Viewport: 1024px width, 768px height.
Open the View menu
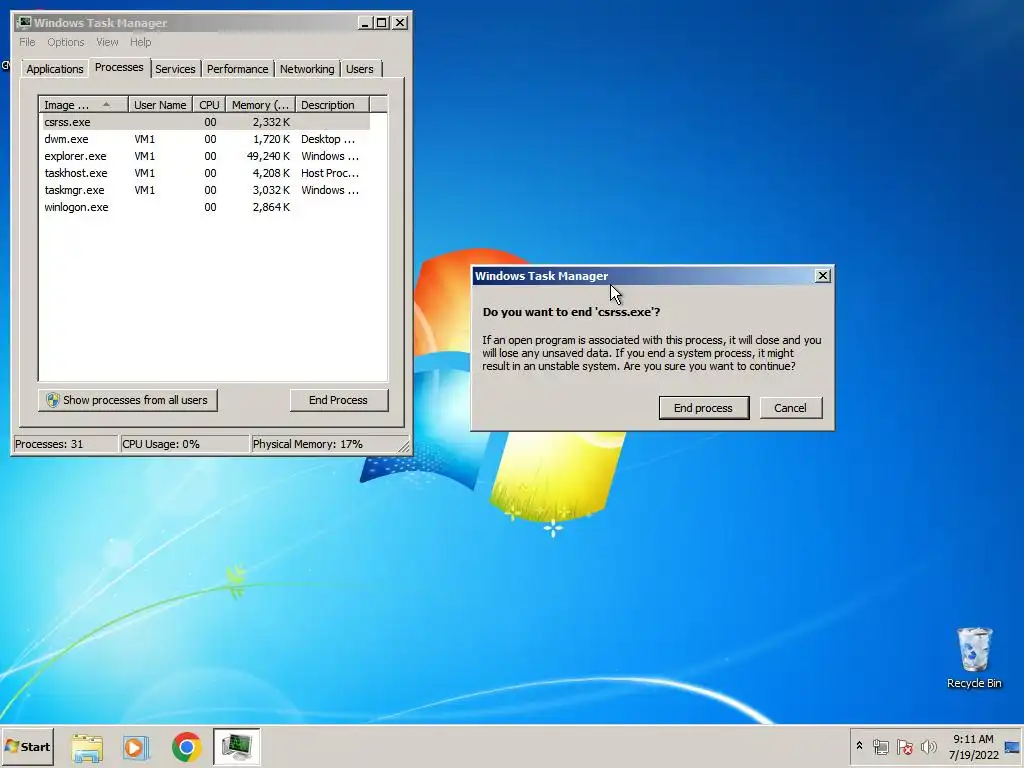click(x=107, y=42)
